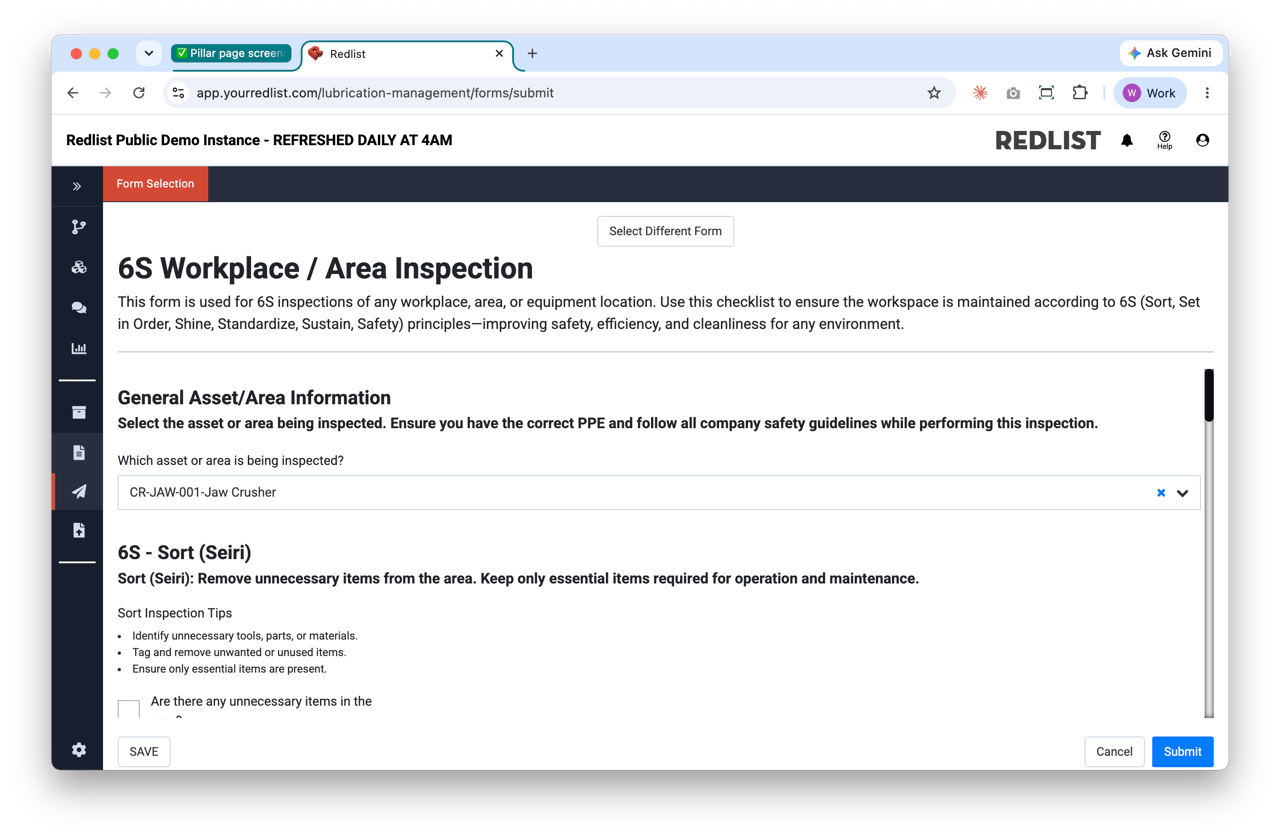The width and height of the screenshot is (1280, 838).
Task: Click Ask Gemini button
Action: pos(1170,53)
